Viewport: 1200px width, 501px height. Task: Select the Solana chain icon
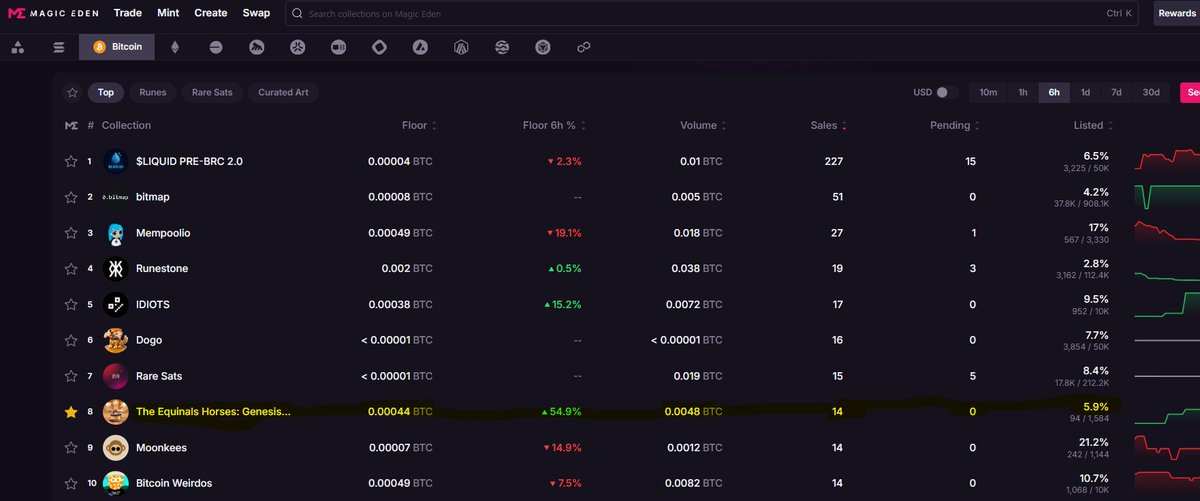(58, 47)
